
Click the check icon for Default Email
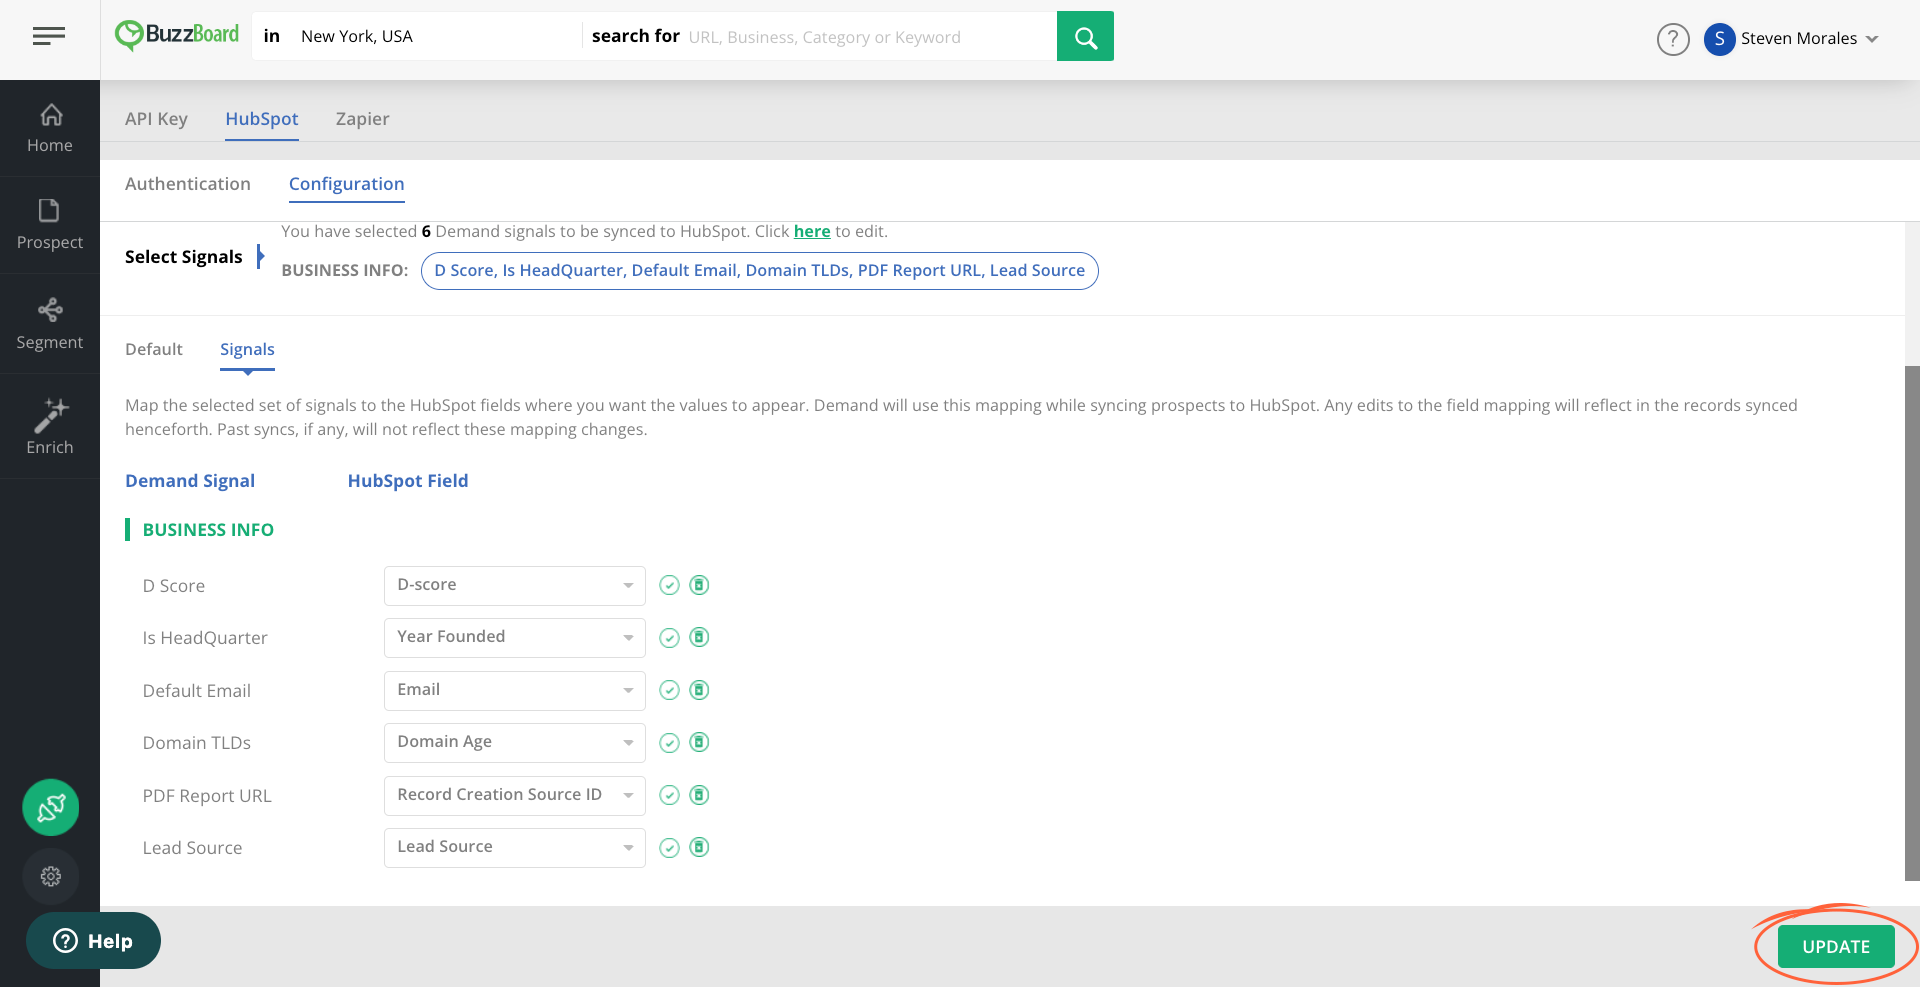click(670, 690)
